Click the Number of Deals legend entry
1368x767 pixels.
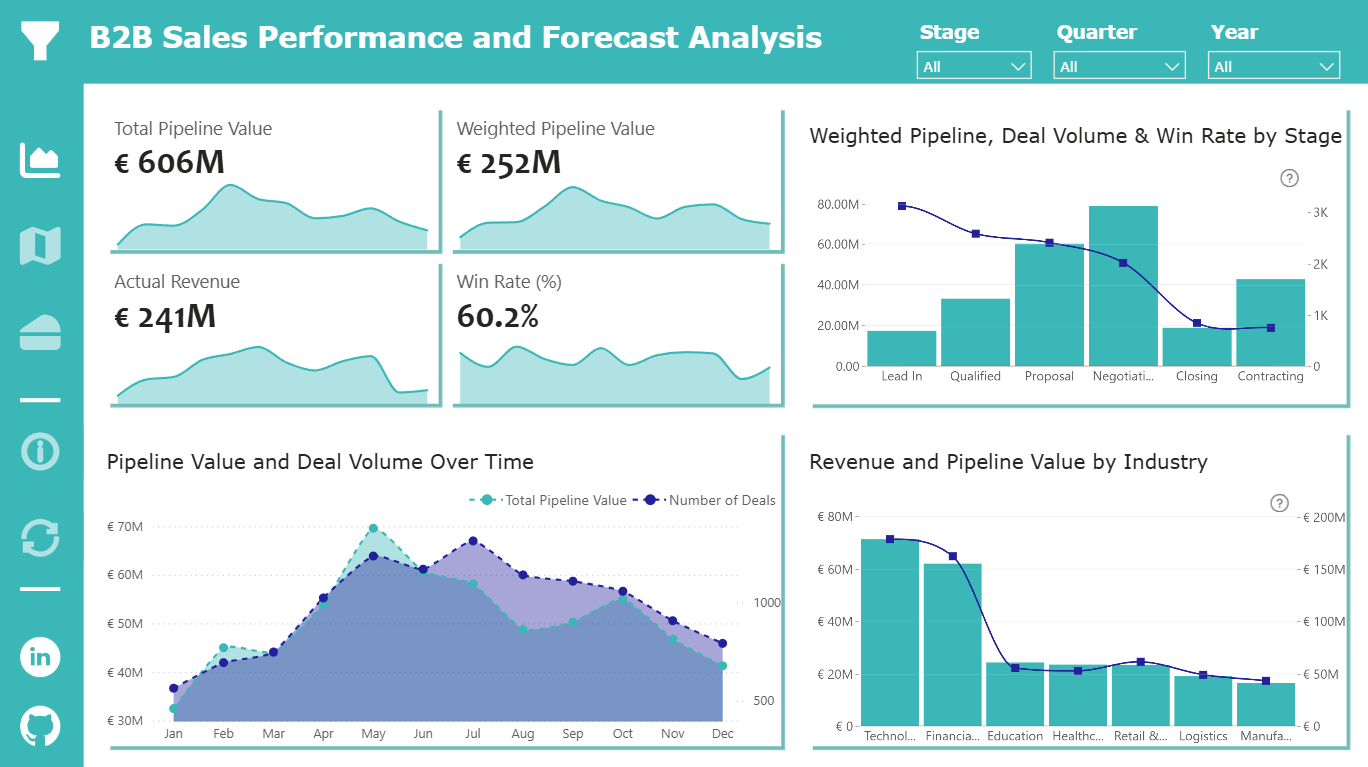coord(704,500)
